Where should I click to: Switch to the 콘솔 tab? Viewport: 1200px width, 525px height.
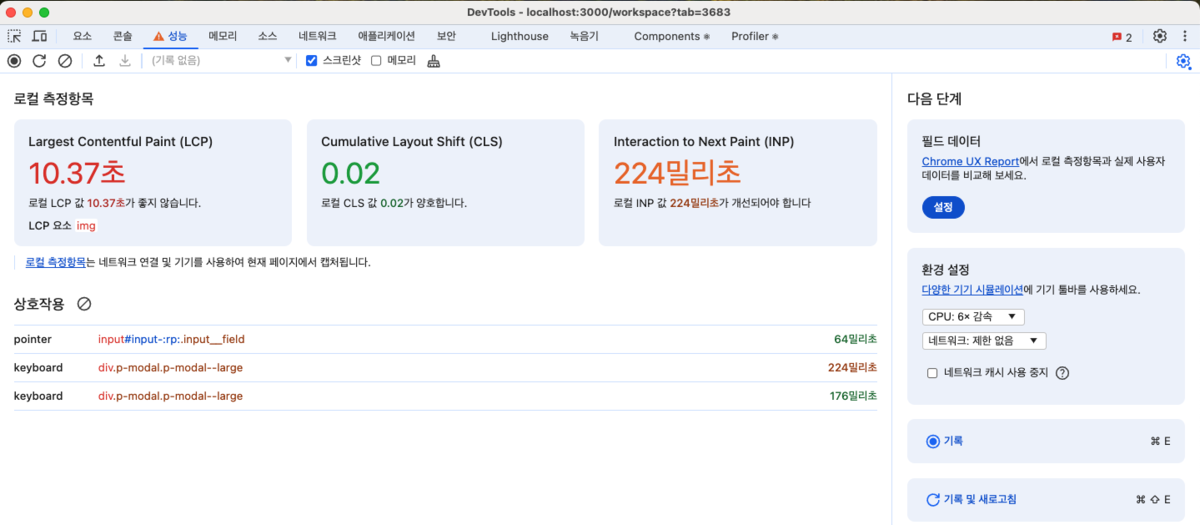[x=122, y=36]
